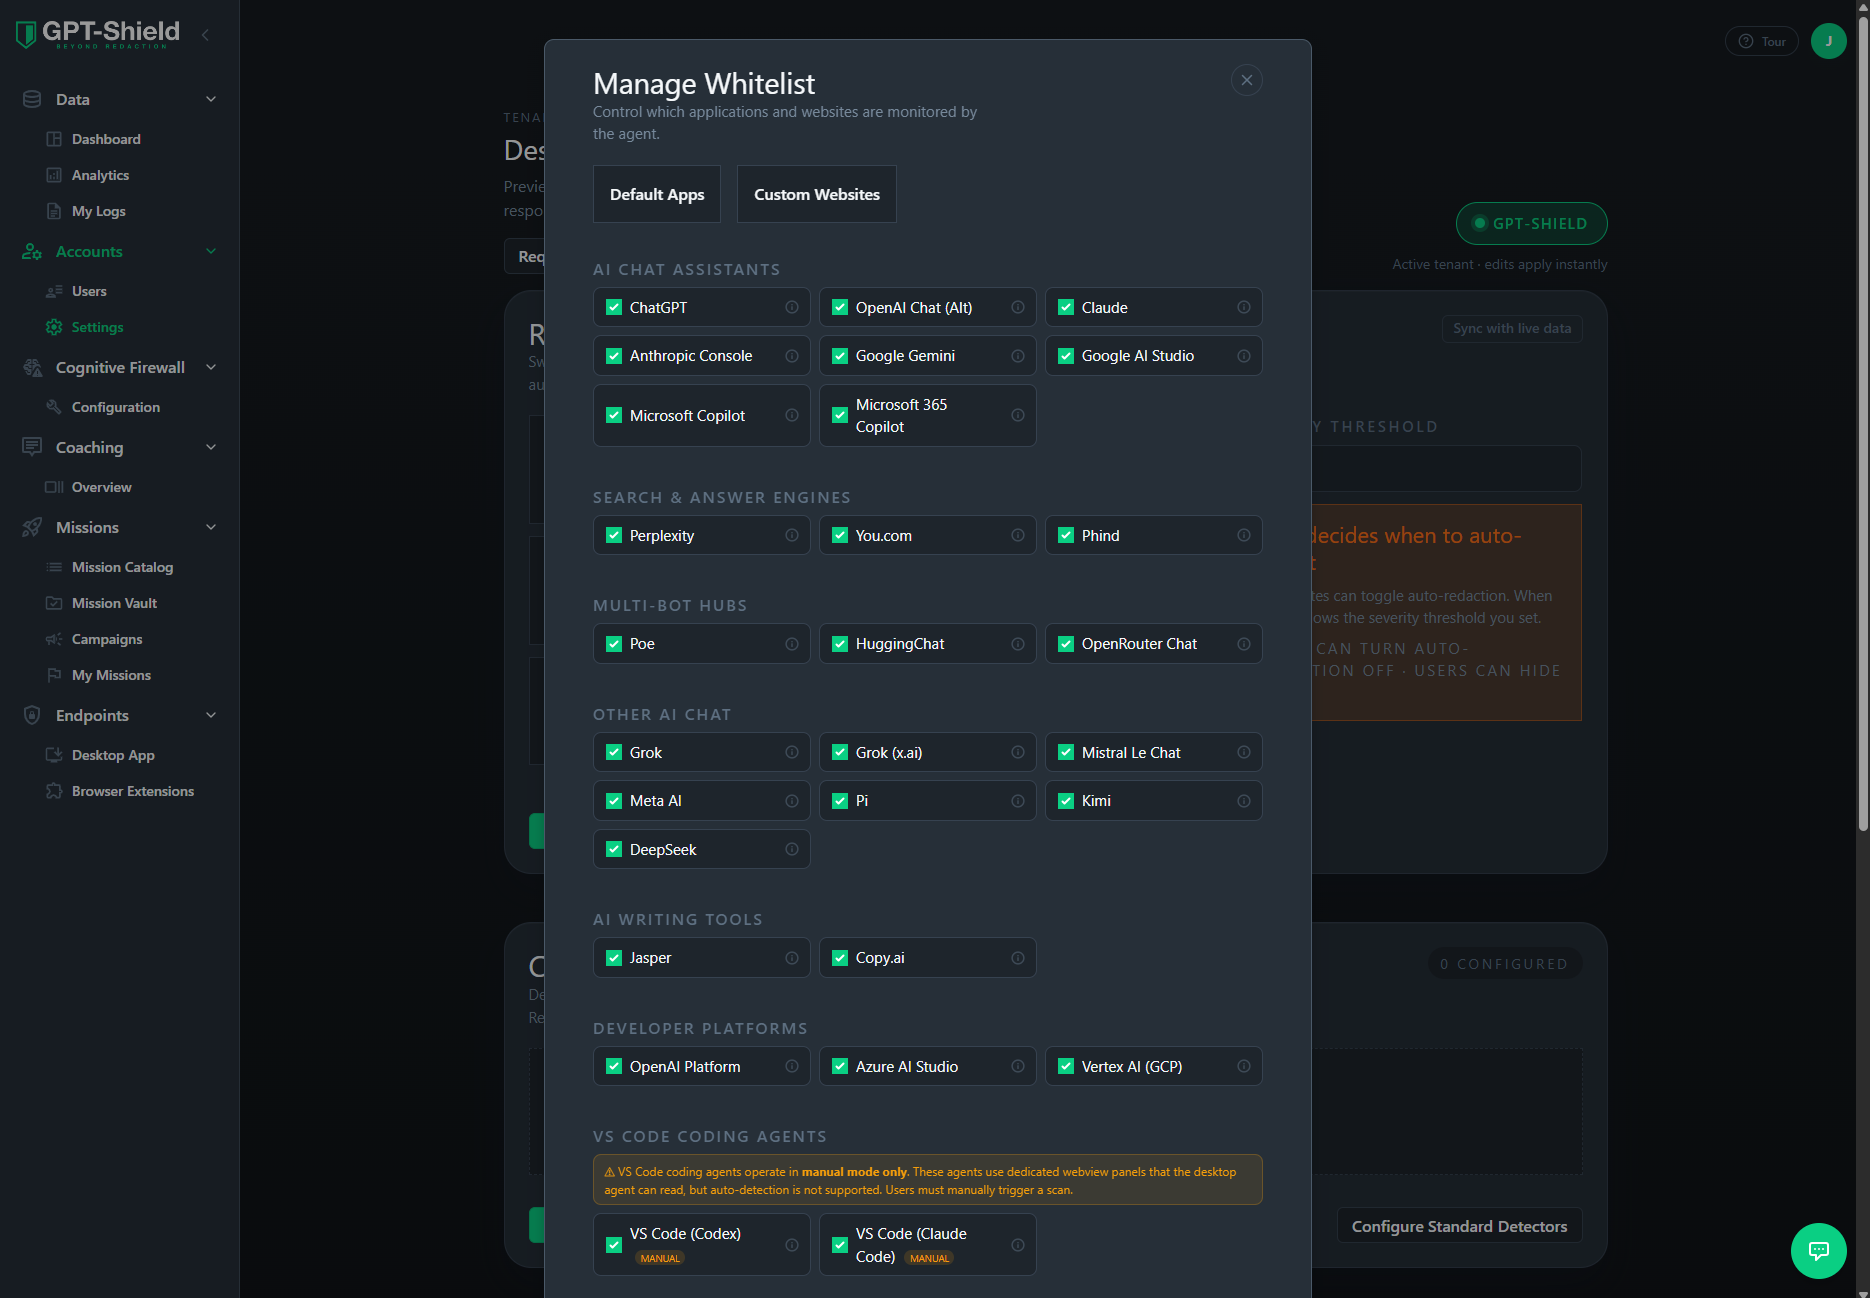Collapse the Coaching section chevron

tap(211, 447)
